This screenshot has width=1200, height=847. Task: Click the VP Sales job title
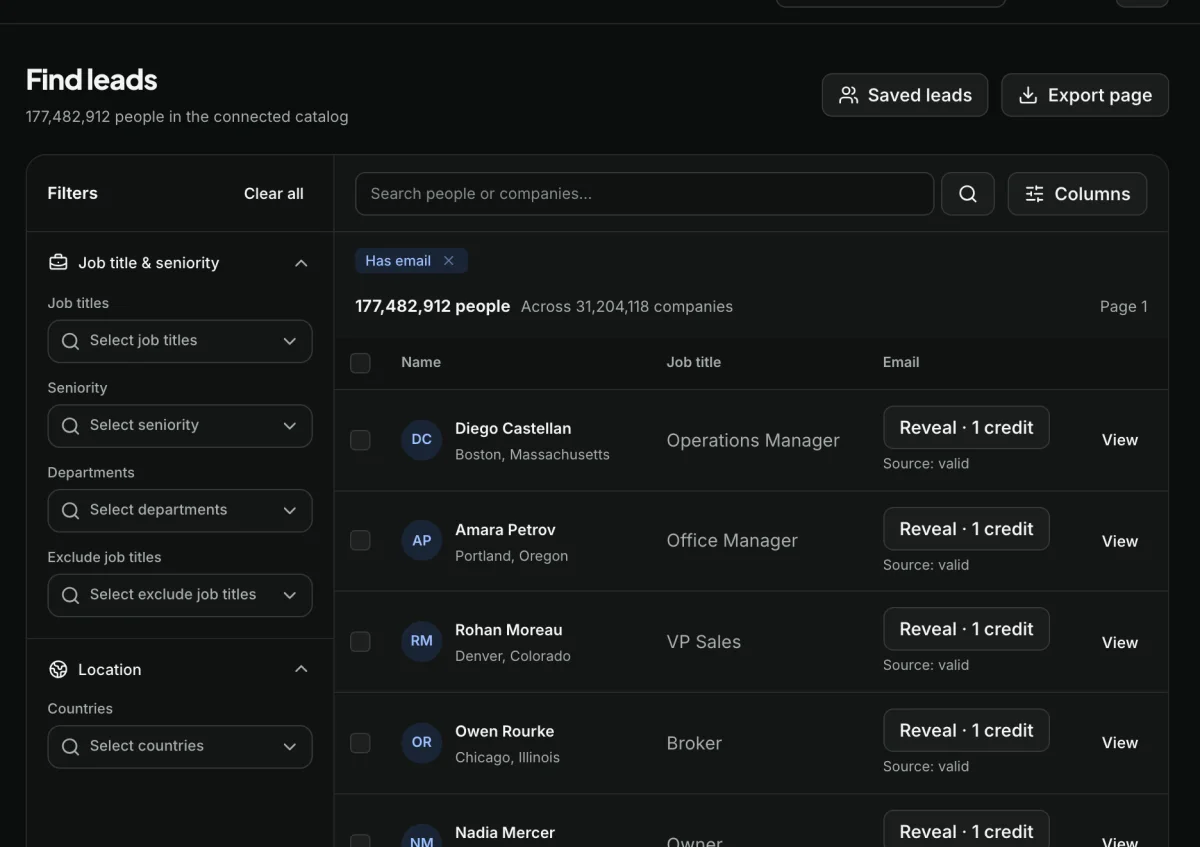coord(704,642)
